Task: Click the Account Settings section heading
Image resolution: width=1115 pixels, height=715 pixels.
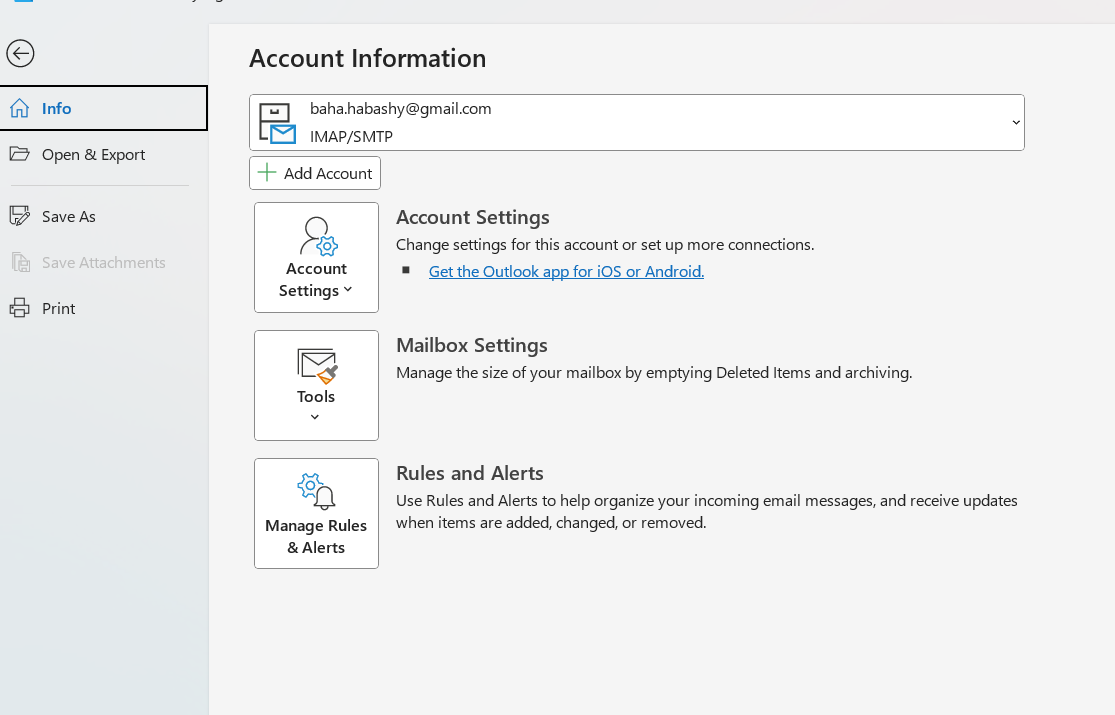Action: pos(473,217)
